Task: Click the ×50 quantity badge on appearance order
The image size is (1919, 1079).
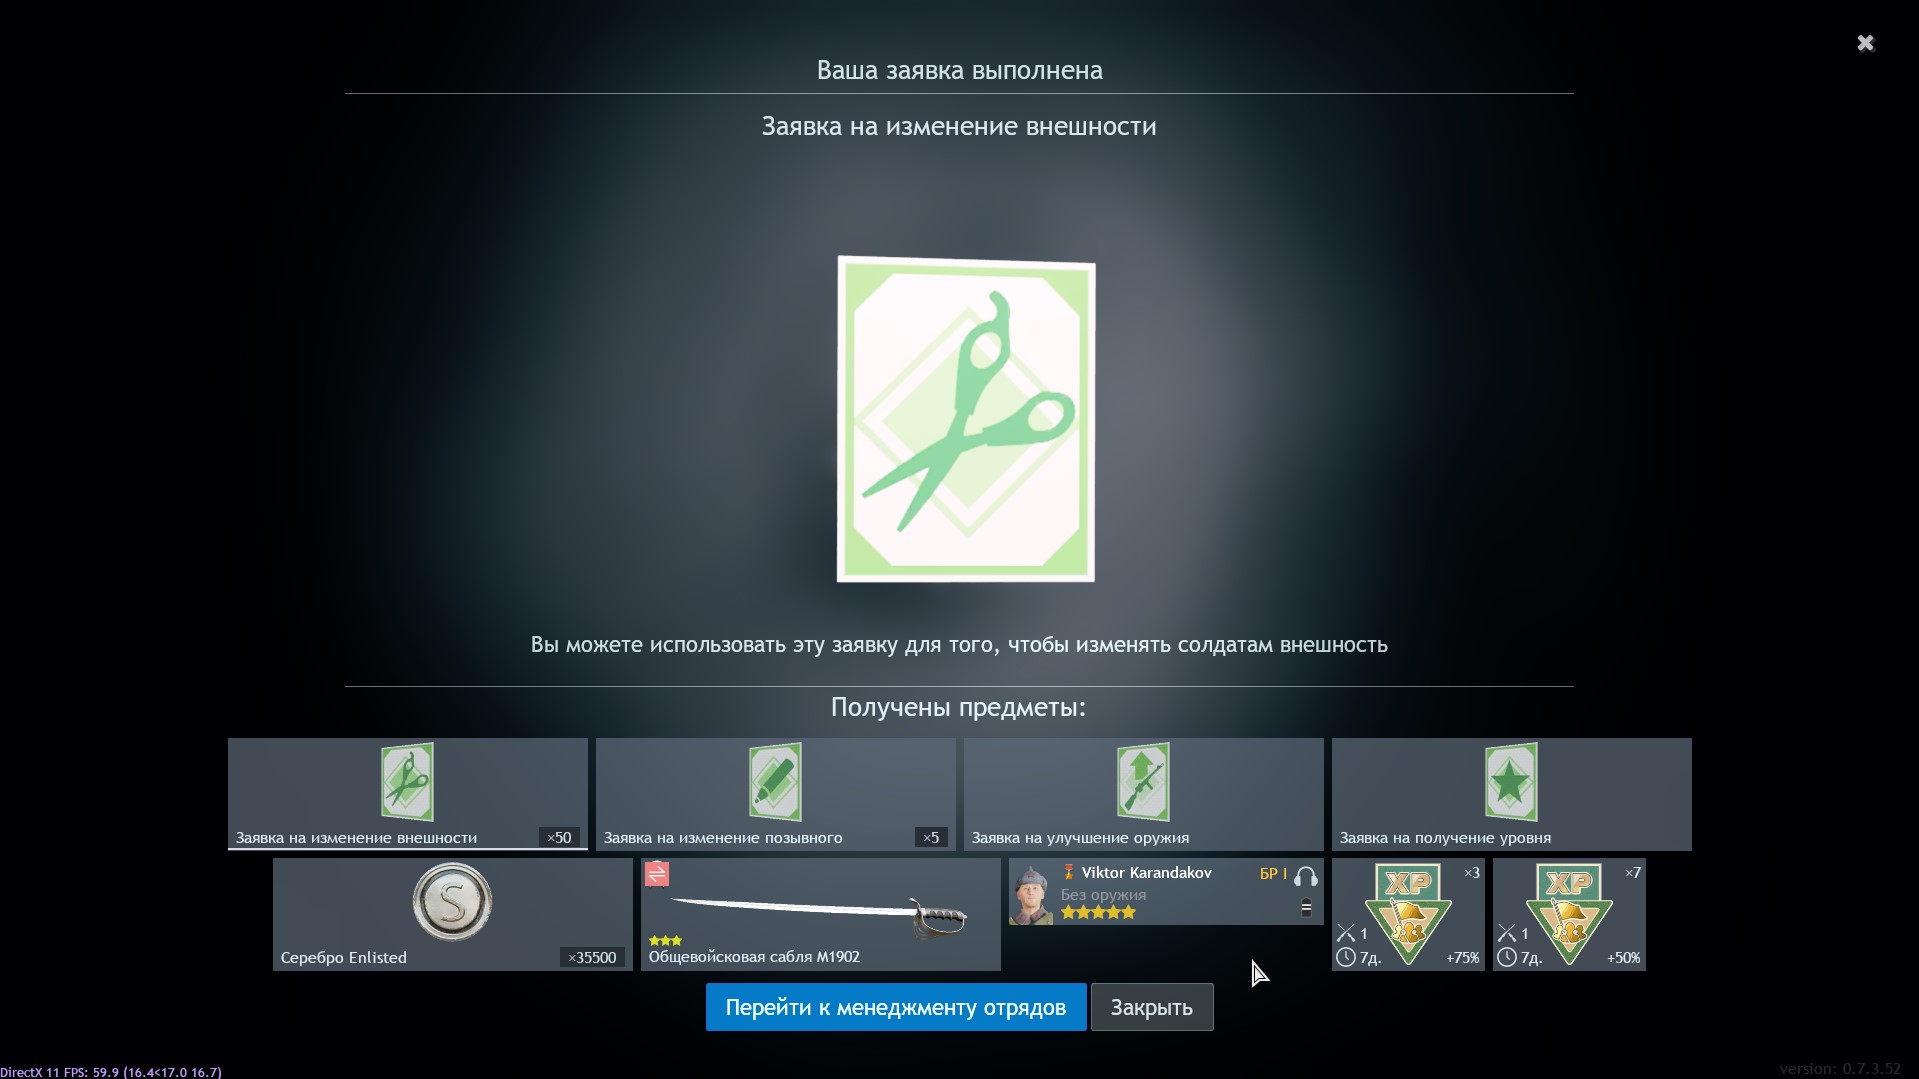Action: pos(559,838)
